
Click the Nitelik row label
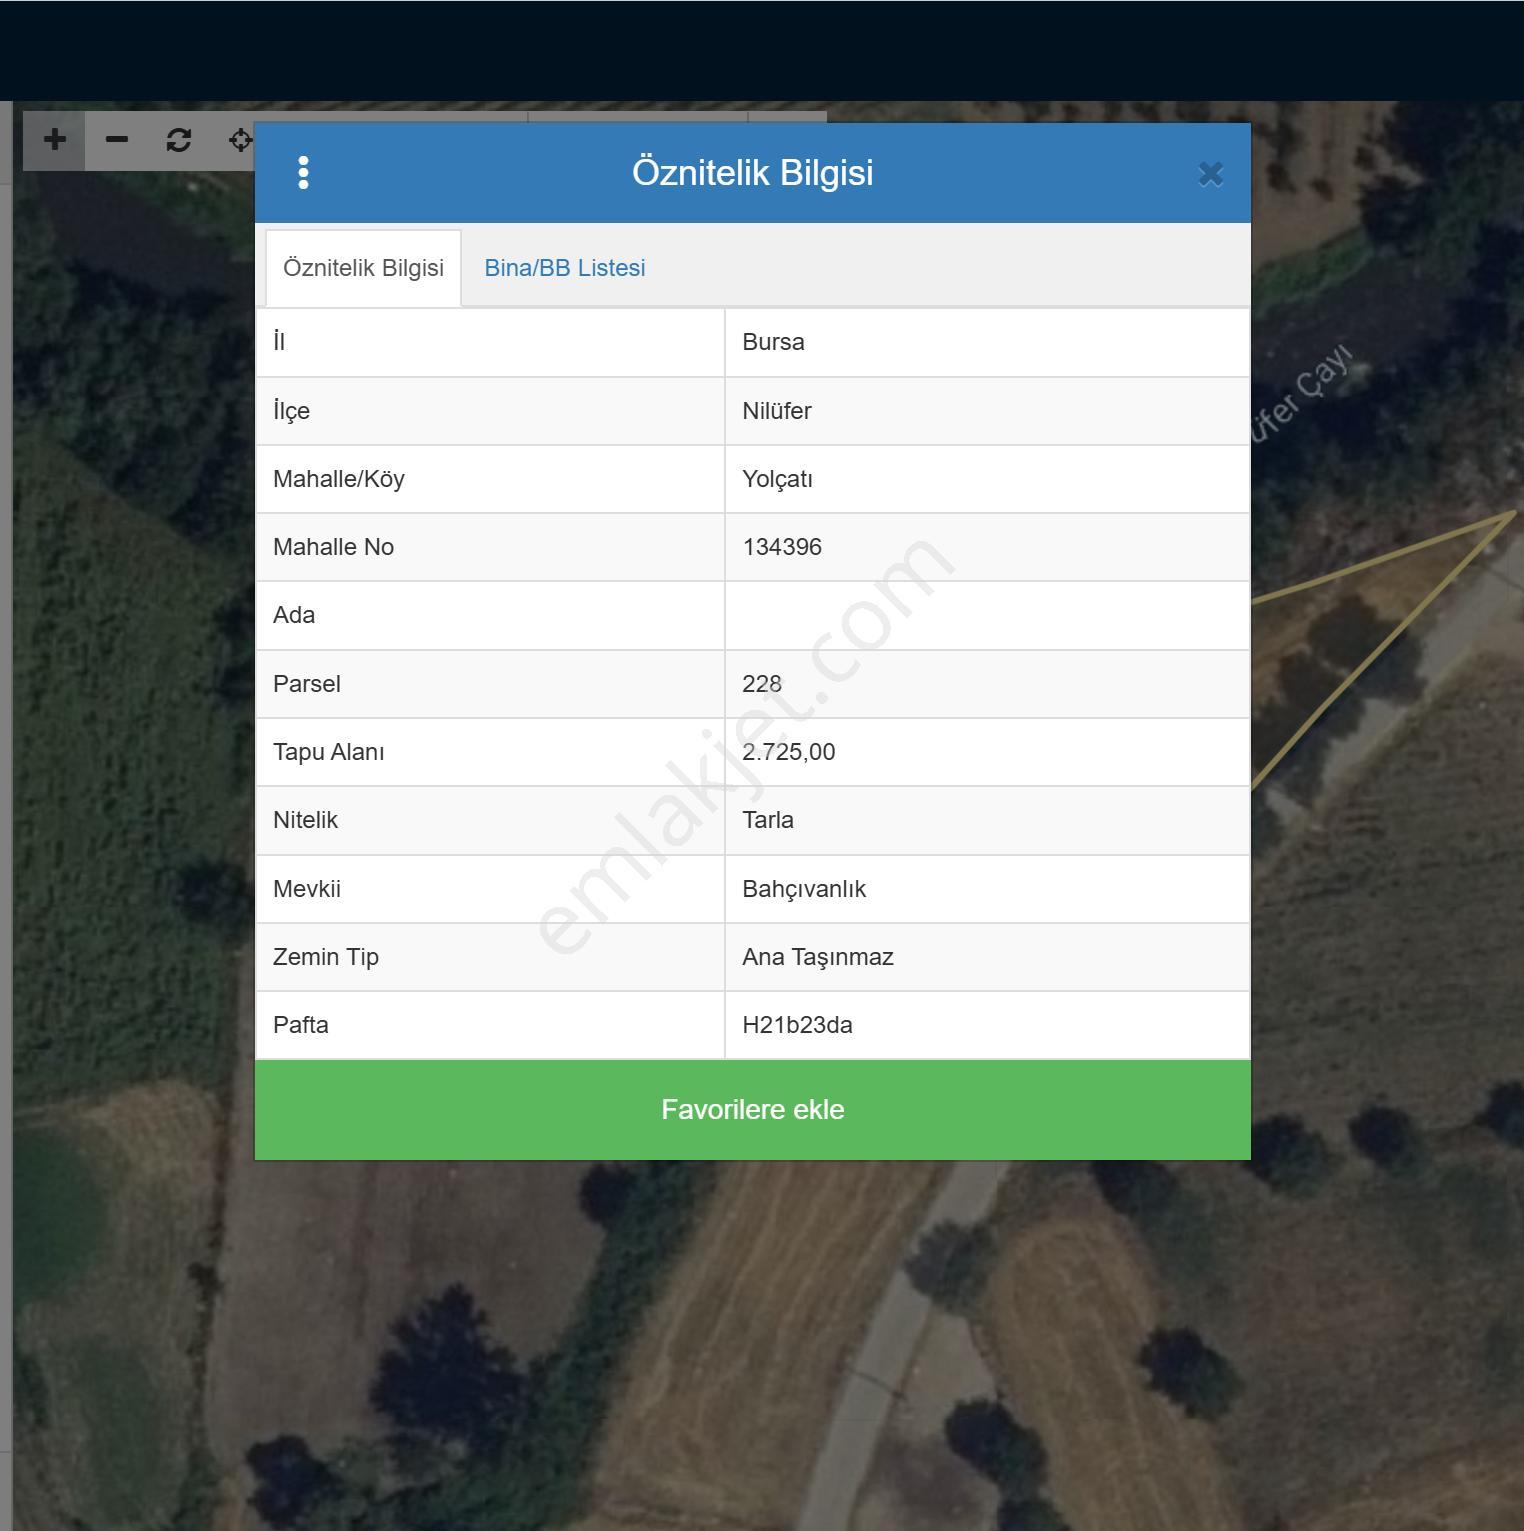pyautogui.click(x=305, y=820)
